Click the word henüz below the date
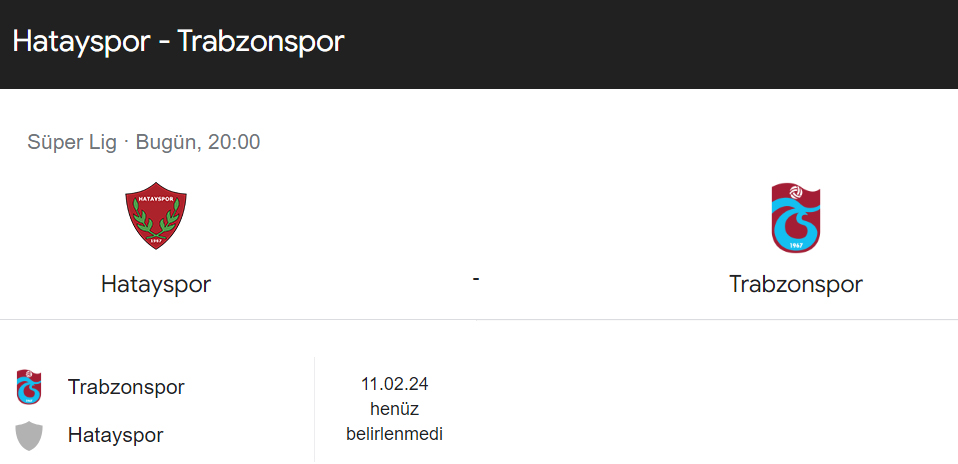 coord(394,409)
